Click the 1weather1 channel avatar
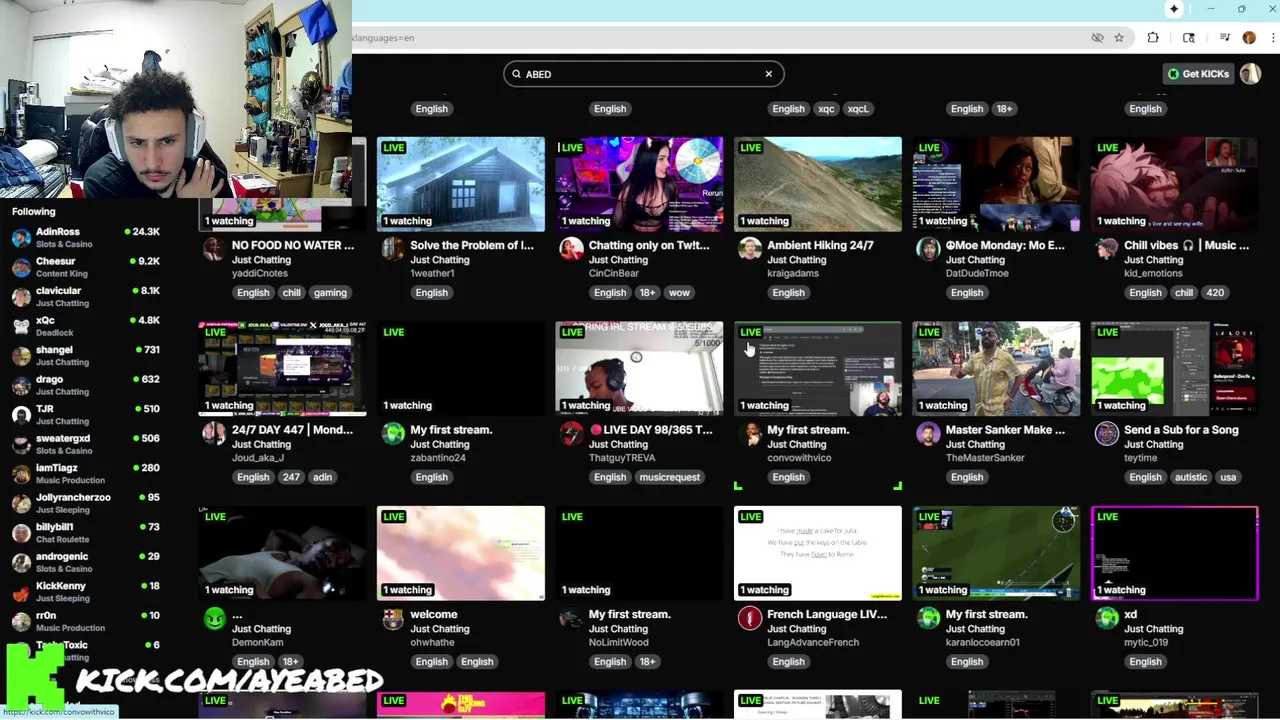Viewport: 1280px width, 720px height. pos(393,249)
